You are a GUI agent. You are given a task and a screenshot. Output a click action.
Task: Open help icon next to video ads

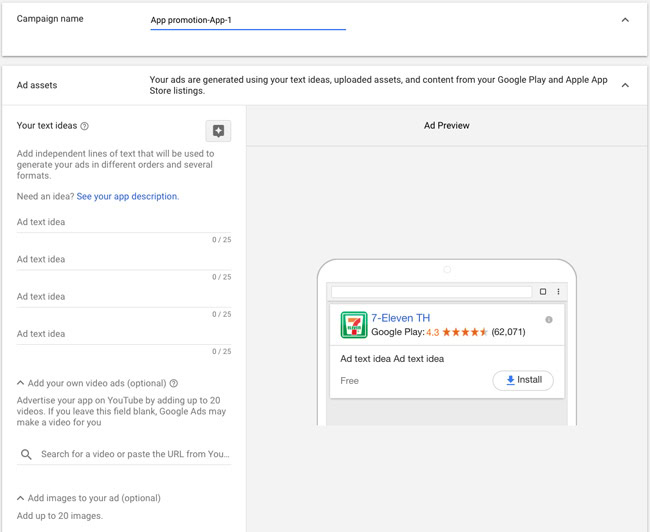pyautogui.click(x=174, y=383)
